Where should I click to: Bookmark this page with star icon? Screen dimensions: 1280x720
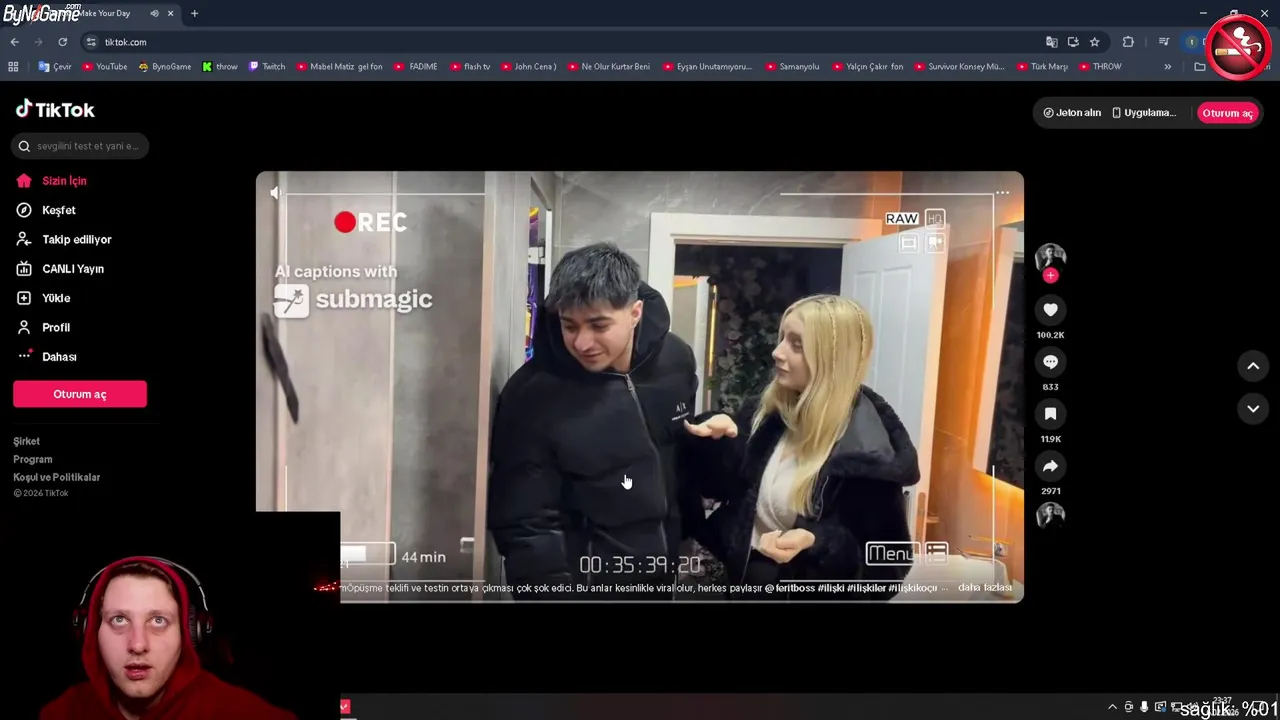tap(1094, 42)
